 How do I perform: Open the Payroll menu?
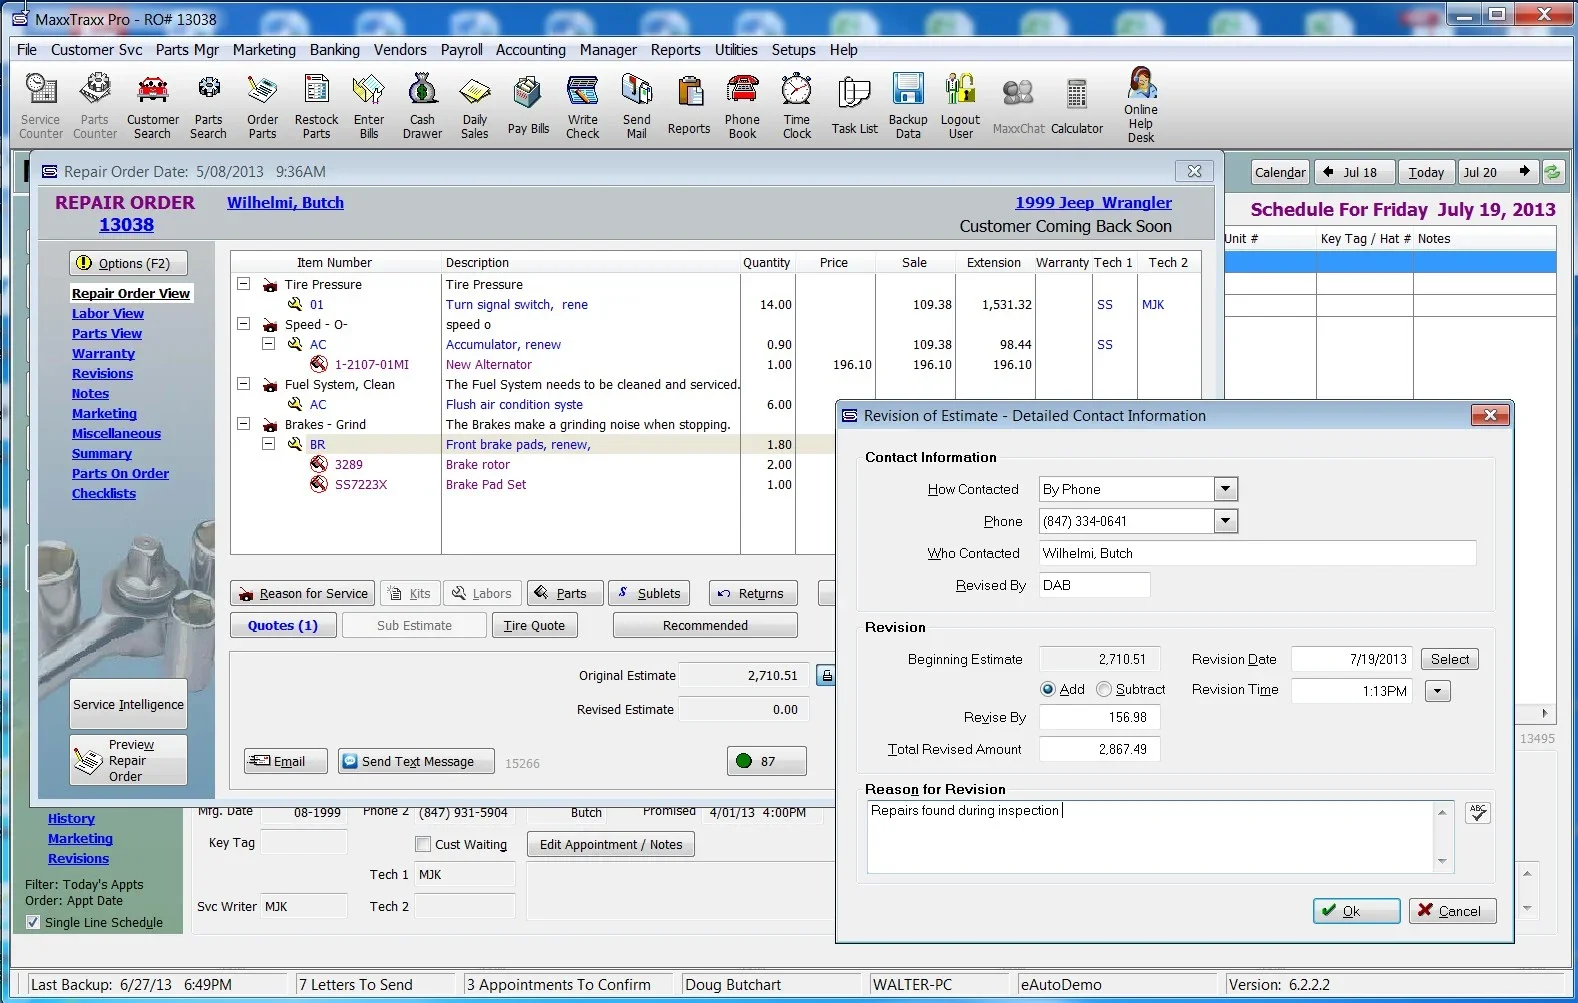pyautogui.click(x=461, y=50)
